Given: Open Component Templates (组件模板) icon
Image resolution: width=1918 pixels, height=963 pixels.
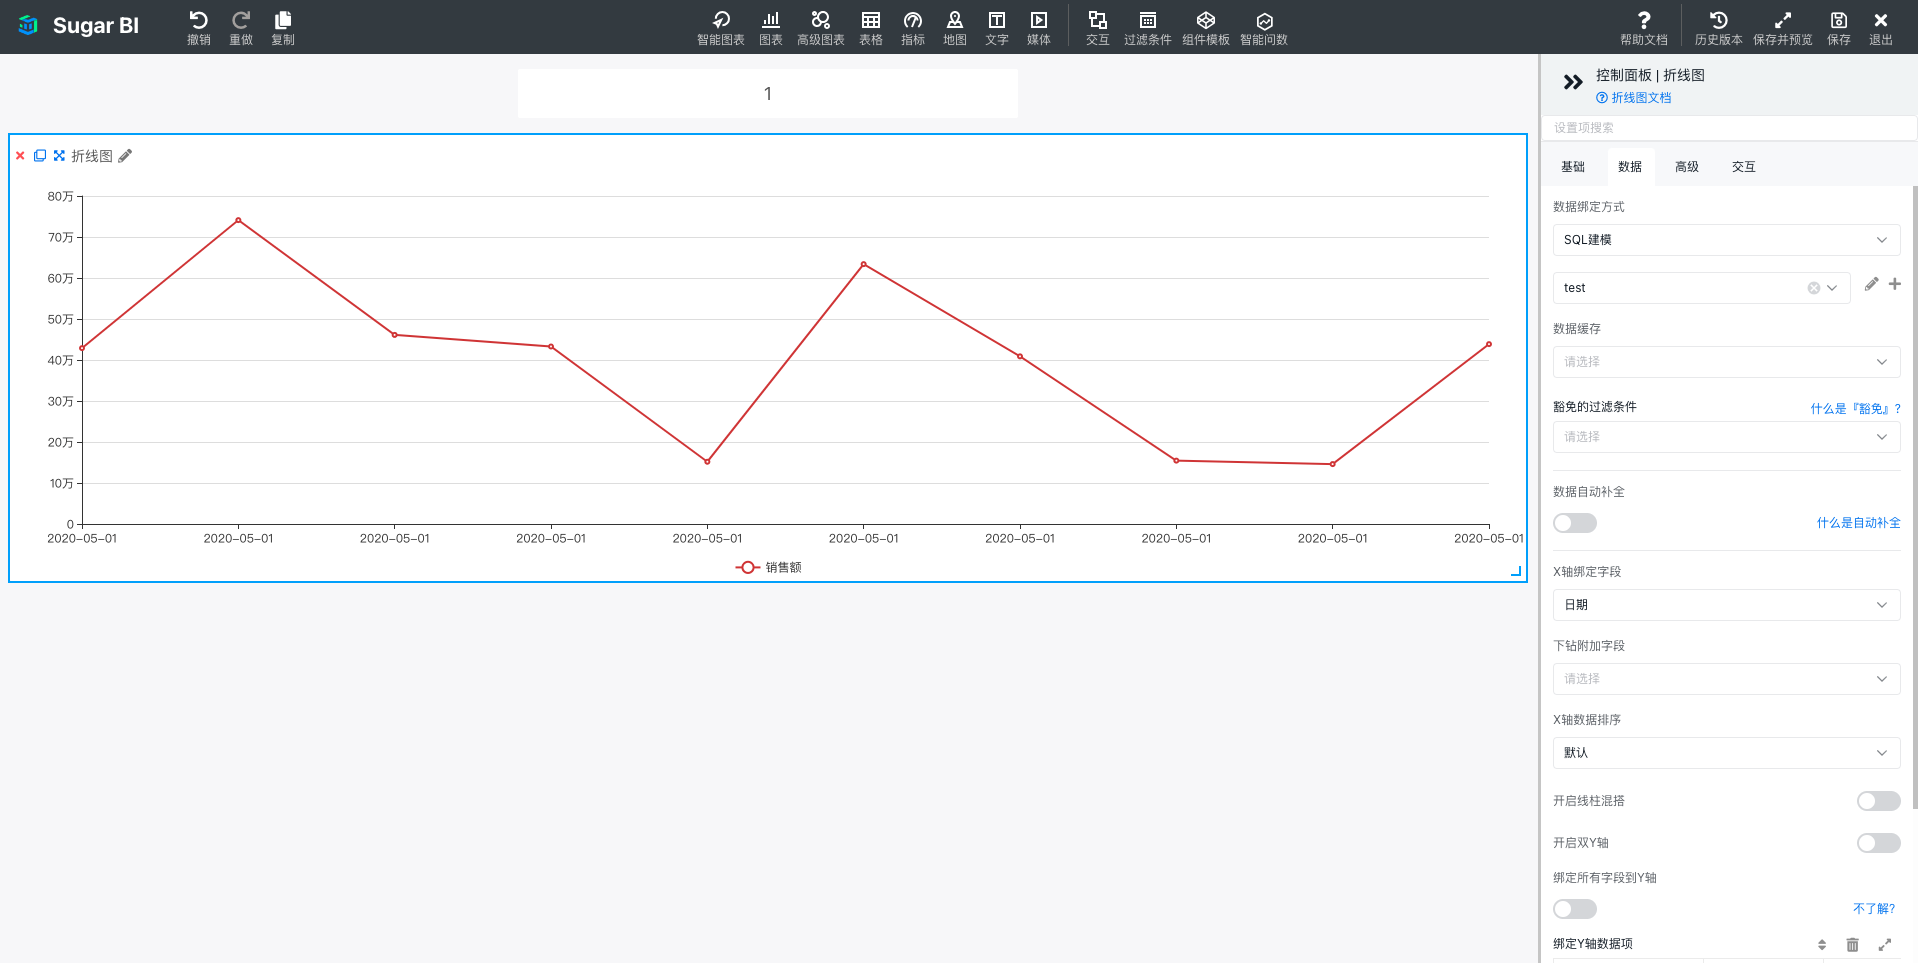Looking at the screenshot, I should [x=1206, y=20].
